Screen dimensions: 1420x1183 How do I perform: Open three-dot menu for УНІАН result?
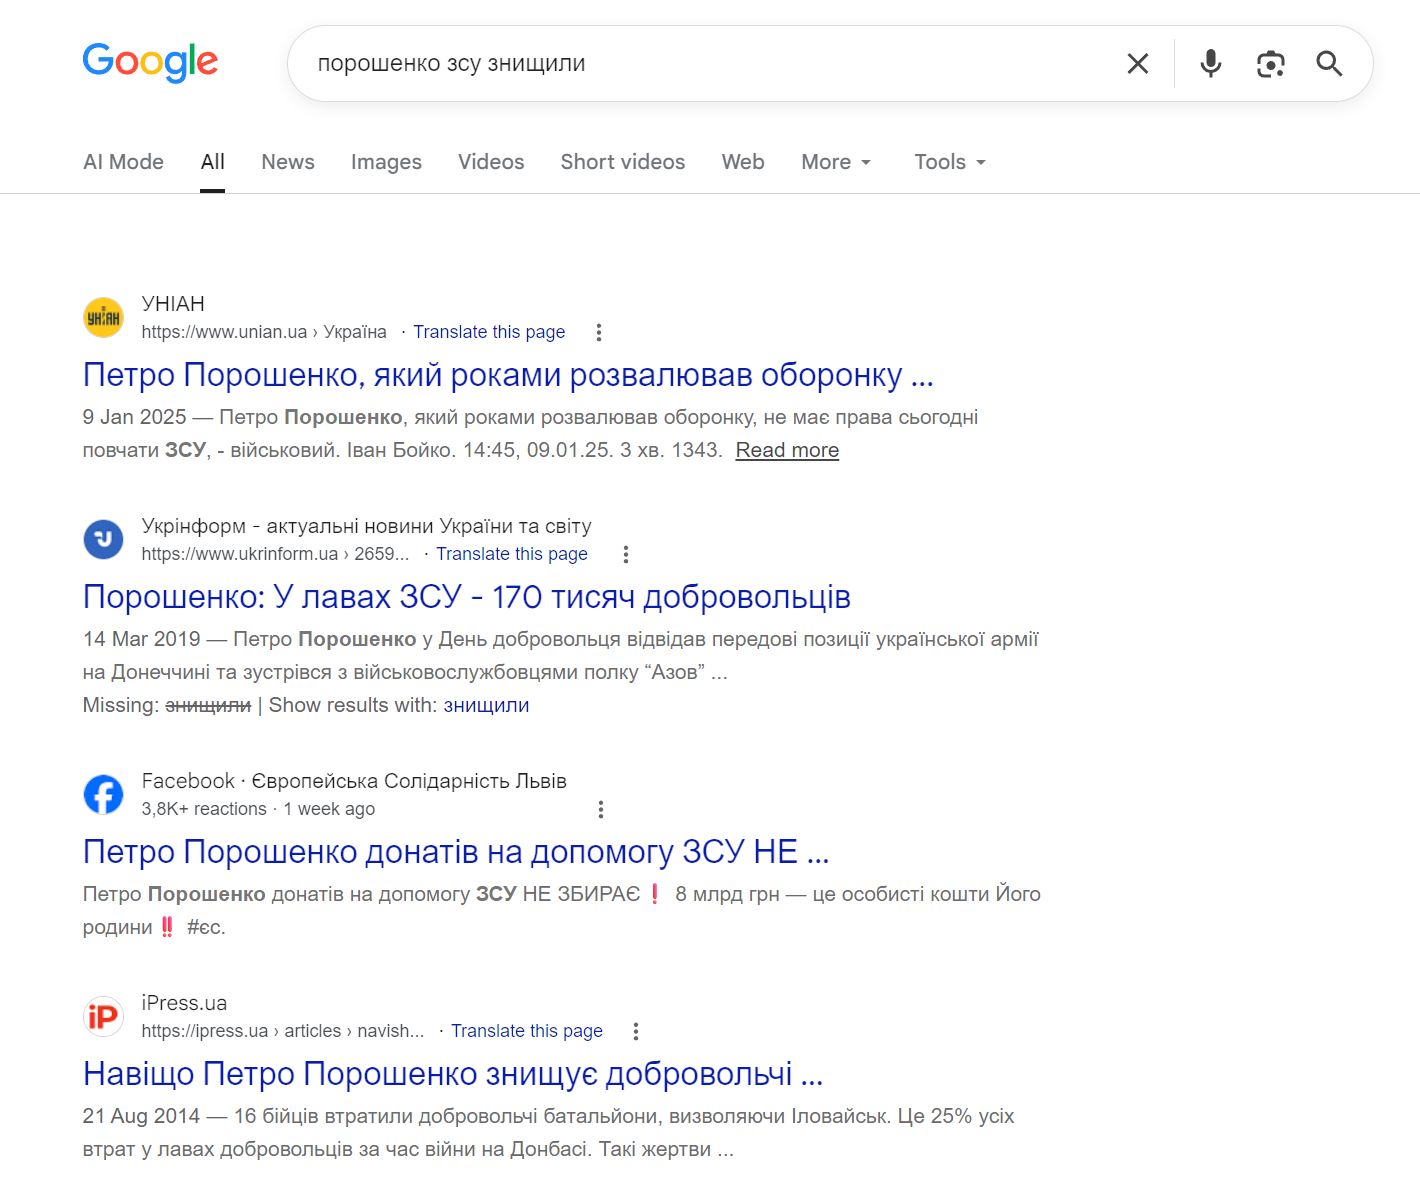tap(599, 332)
